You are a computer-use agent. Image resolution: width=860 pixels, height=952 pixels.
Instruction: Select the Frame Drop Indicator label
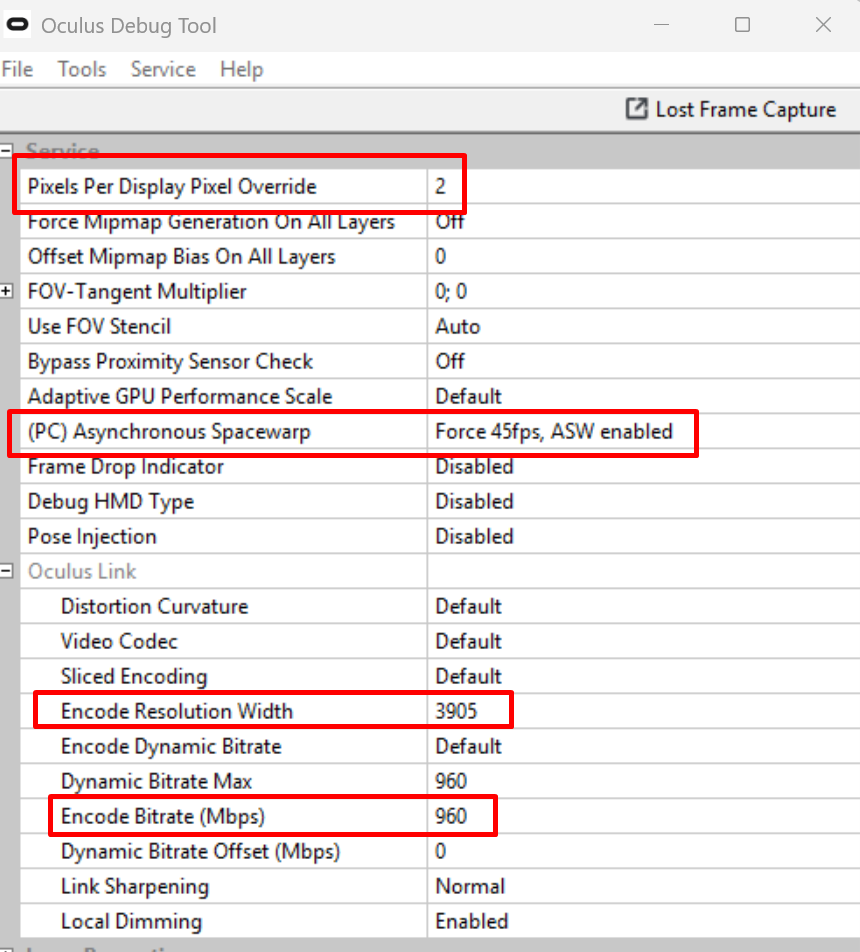coord(126,467)
